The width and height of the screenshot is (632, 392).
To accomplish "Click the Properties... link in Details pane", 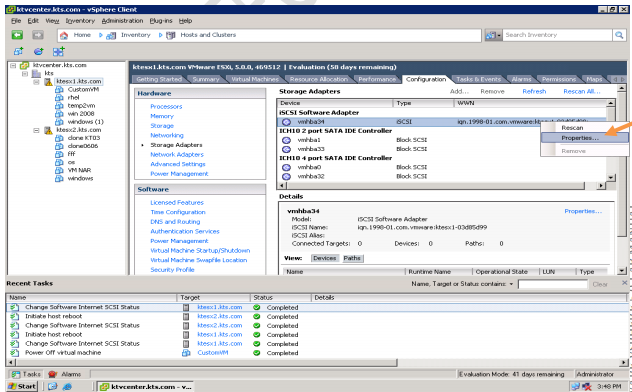I will click(x=583, y=211).
